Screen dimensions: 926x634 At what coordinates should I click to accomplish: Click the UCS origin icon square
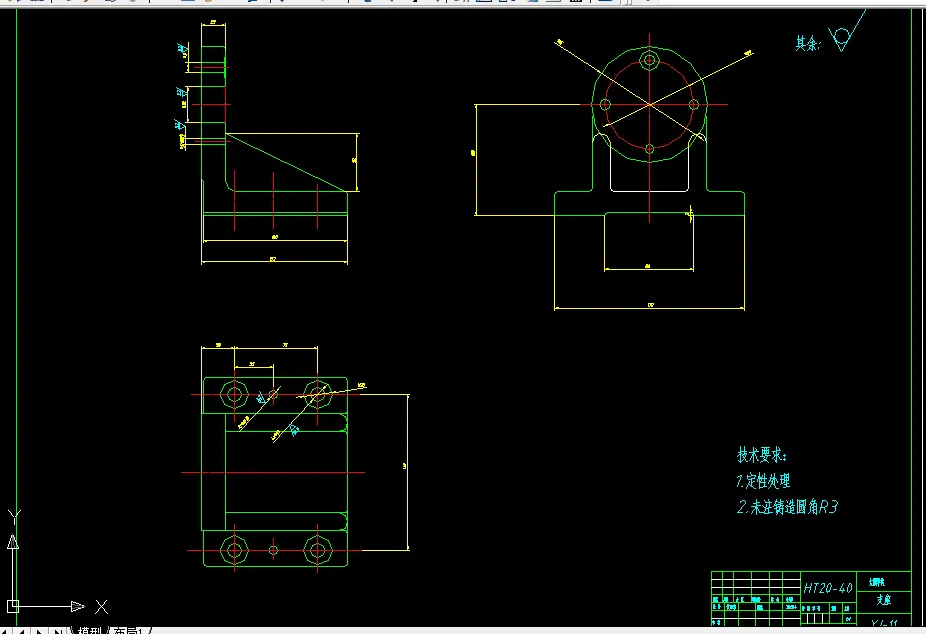[12, 606]
